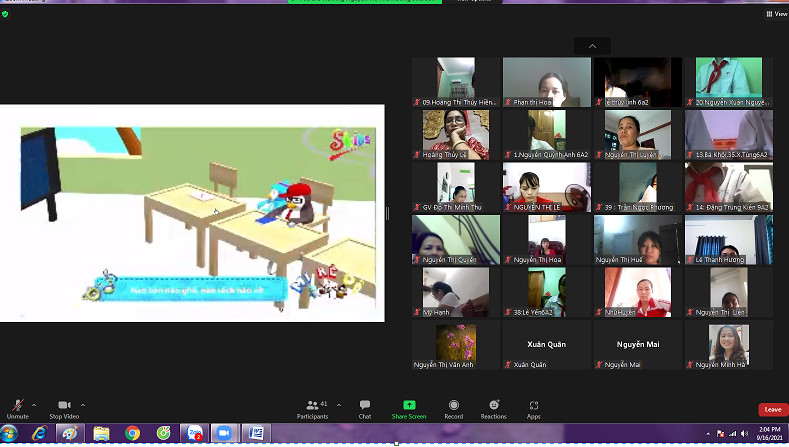Open the Reactions menu
789x447 pixels.
(x=493, y=408)
